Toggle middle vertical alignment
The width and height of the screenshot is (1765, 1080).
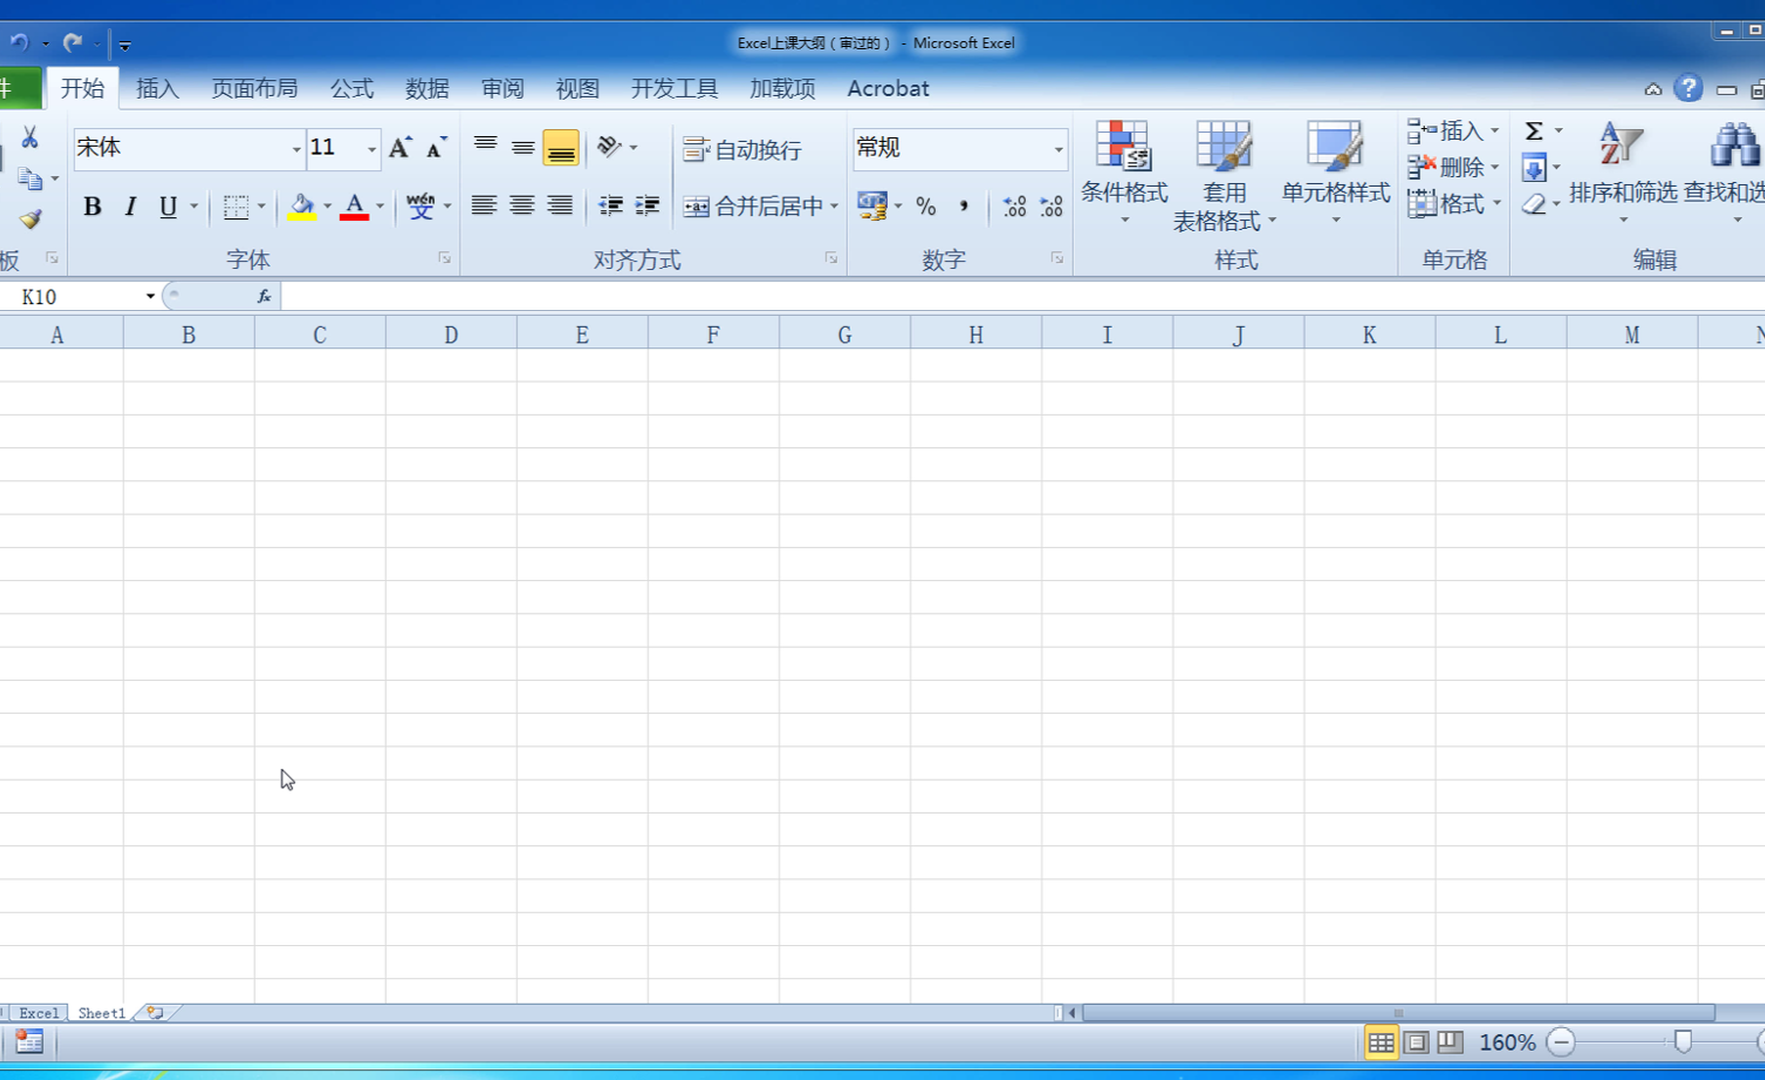(x=523, y=147)
